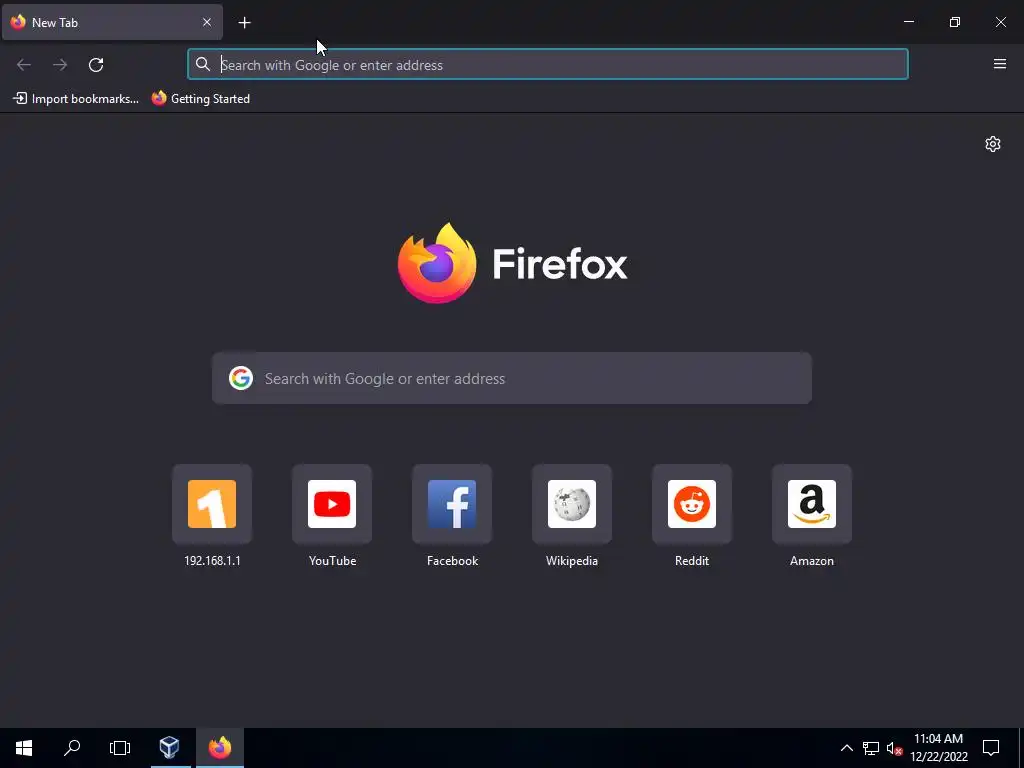This screenshot has width=1024, height=768.
Task: Open the YouTube shortcut tile
Action: point(332,504)
